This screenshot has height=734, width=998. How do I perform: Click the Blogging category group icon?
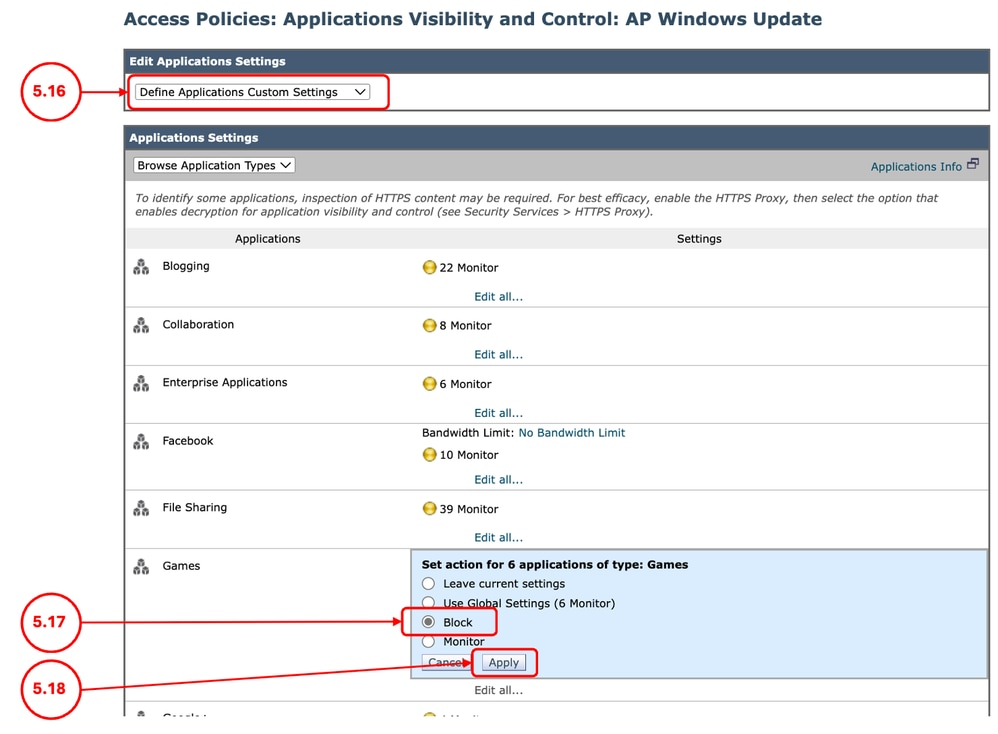[x=140, y=266]
